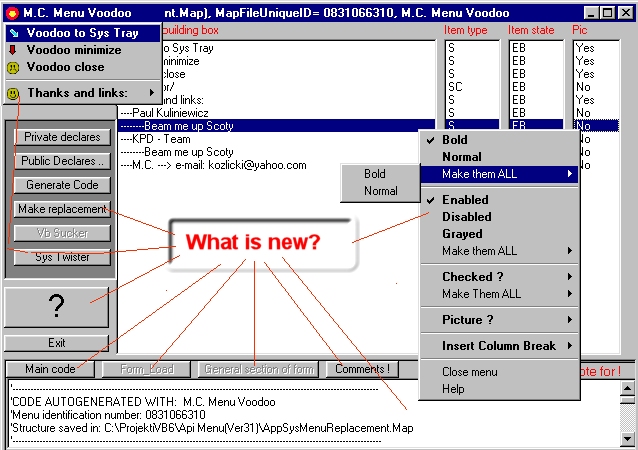Image resolution: width=638 pixels, height=450 pixels.
Task: Open the Help menu entry
Action: (453, 389)
